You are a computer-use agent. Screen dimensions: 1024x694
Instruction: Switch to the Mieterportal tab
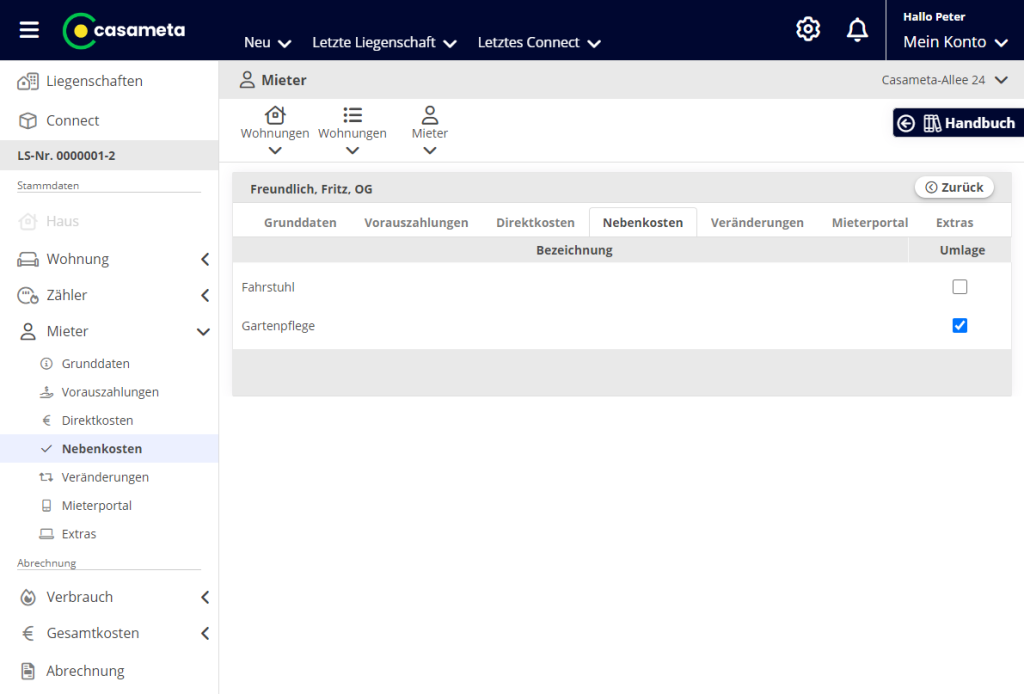(869, 223)
